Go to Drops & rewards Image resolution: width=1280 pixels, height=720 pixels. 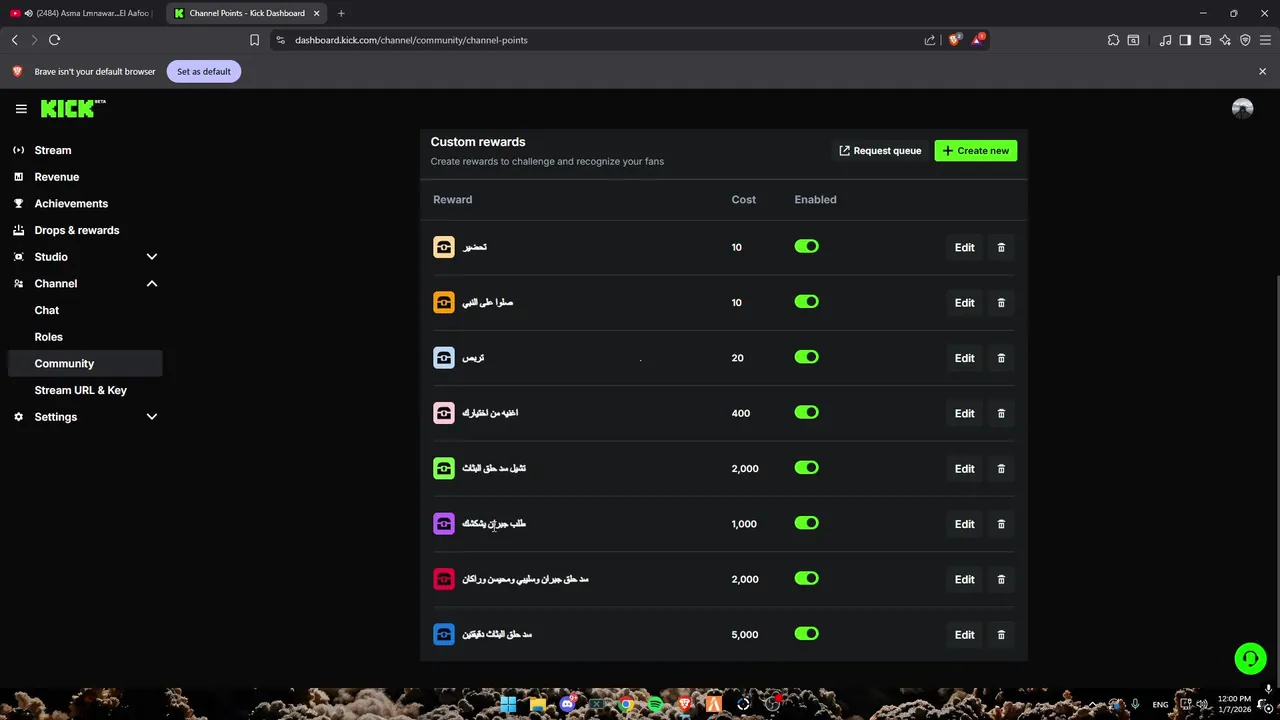click(x=76, y=230)
